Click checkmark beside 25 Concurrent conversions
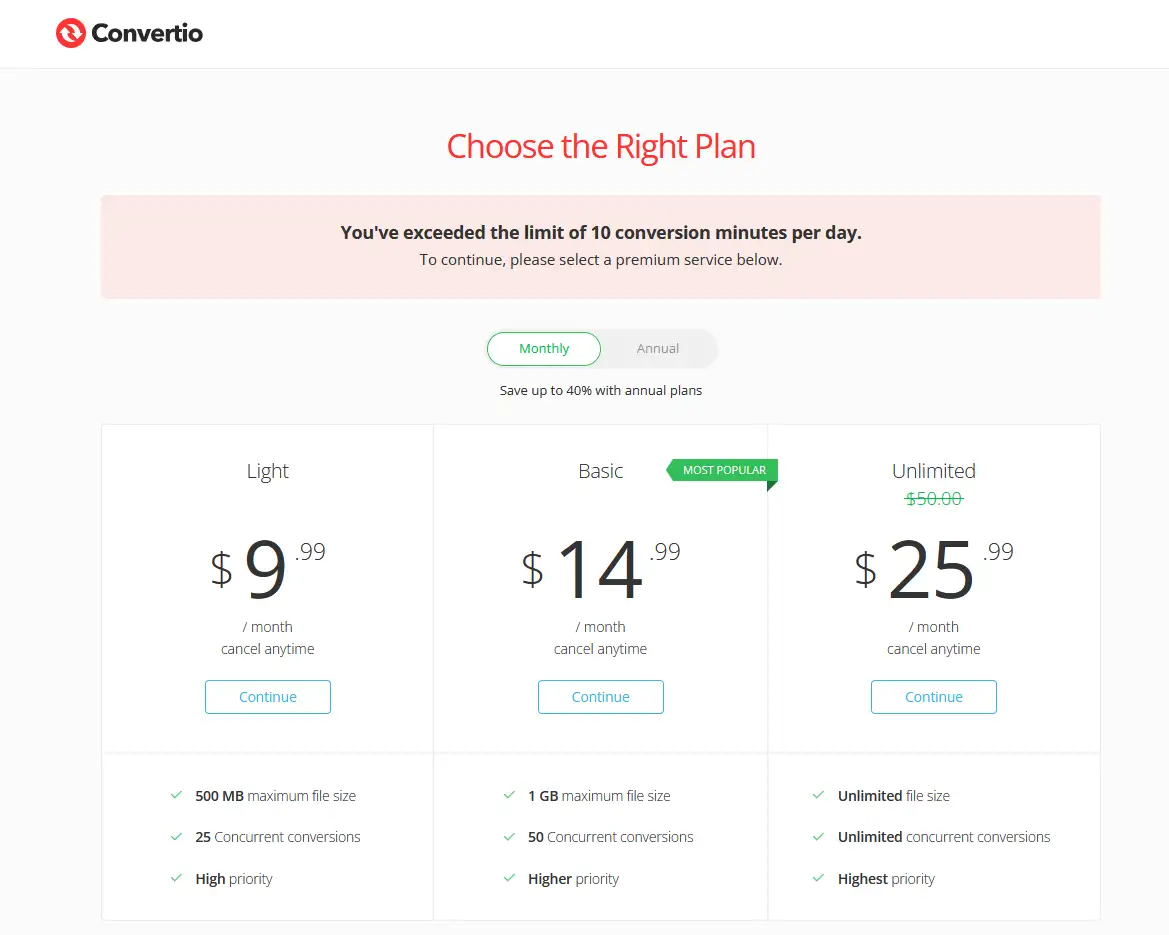 click(177, 837)
